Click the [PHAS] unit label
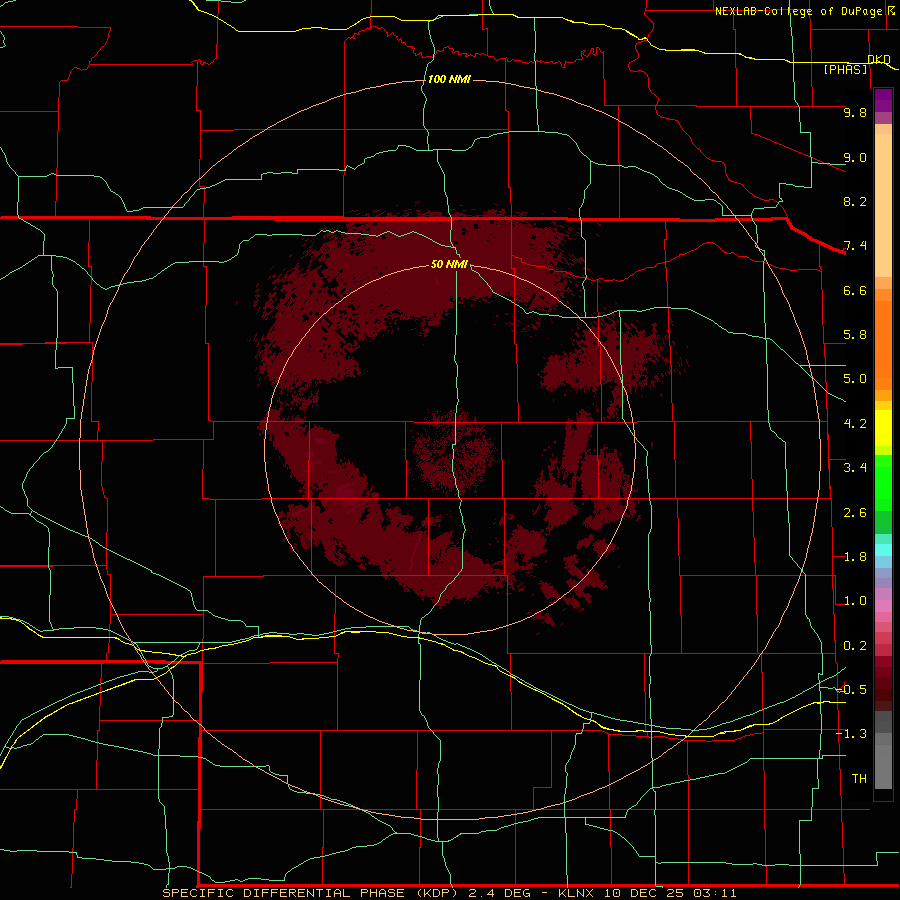 click(x=845, y=70)
